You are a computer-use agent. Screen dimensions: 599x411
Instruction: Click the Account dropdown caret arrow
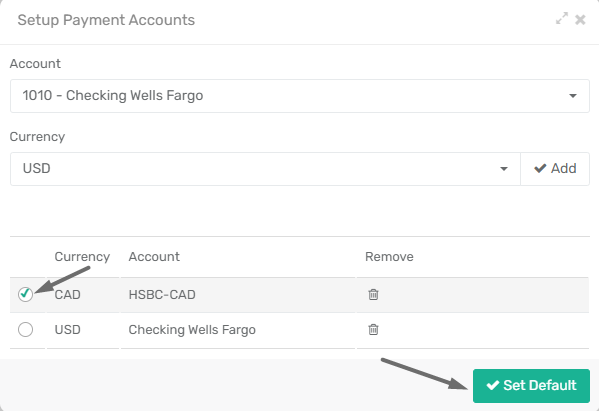click(x=573, y=96)
